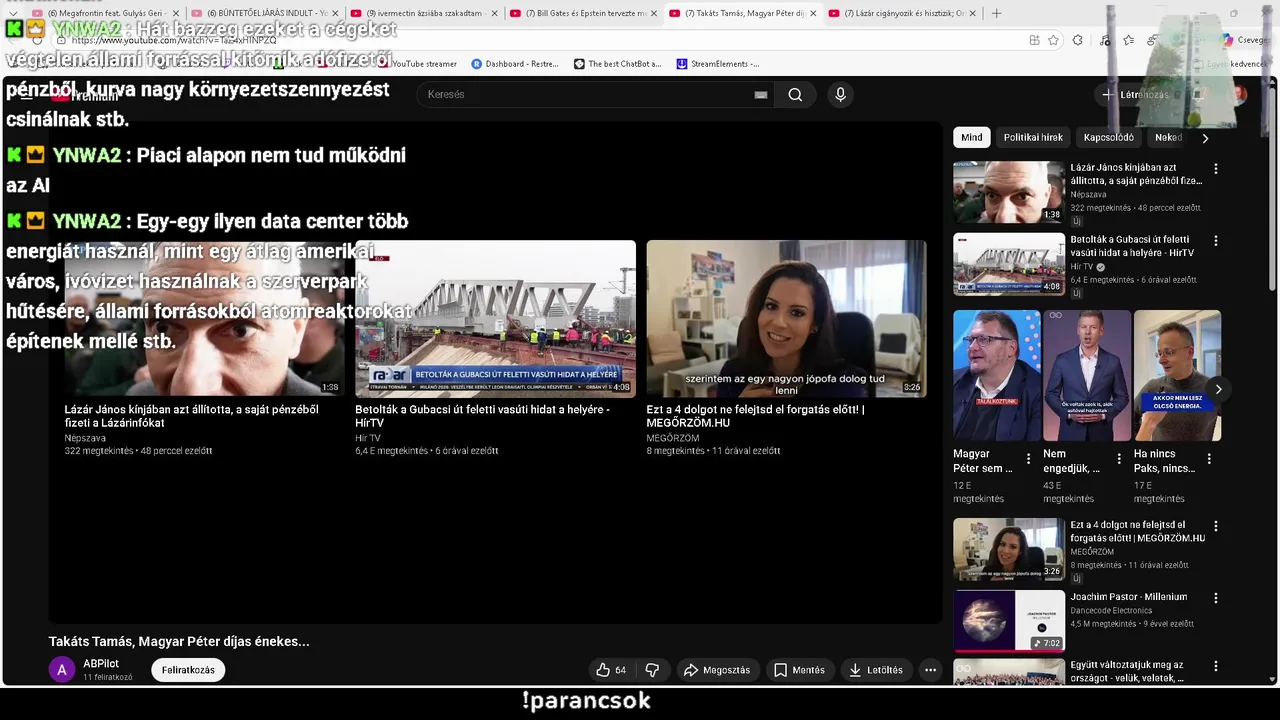Viewport: 1280px width, 720px height.
Task: Open options for Együtt változtatjuk meg video
Action: tap(1216, 666)
